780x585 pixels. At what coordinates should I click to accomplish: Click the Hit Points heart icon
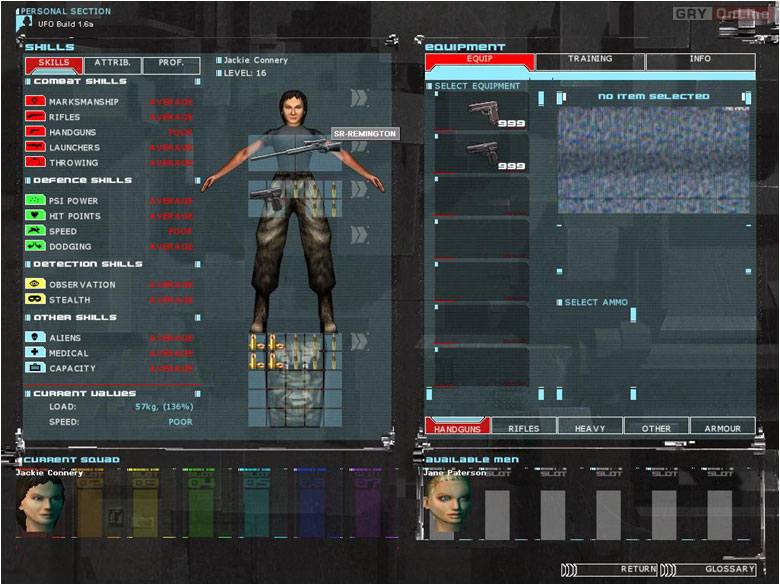point(35,216)
